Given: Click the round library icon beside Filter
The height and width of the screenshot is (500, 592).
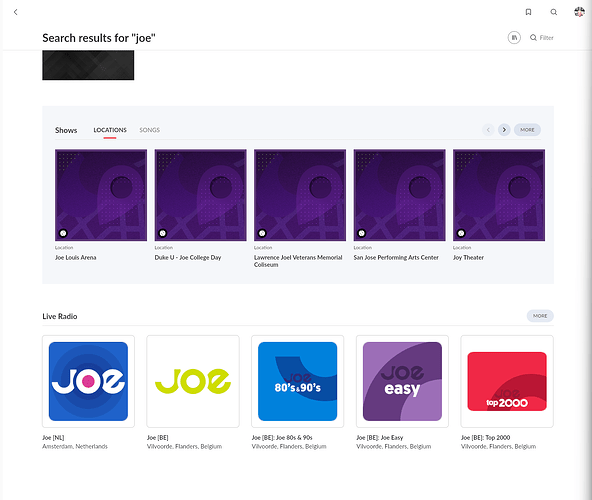Looking at the screenshot, I should click(514, 37).
